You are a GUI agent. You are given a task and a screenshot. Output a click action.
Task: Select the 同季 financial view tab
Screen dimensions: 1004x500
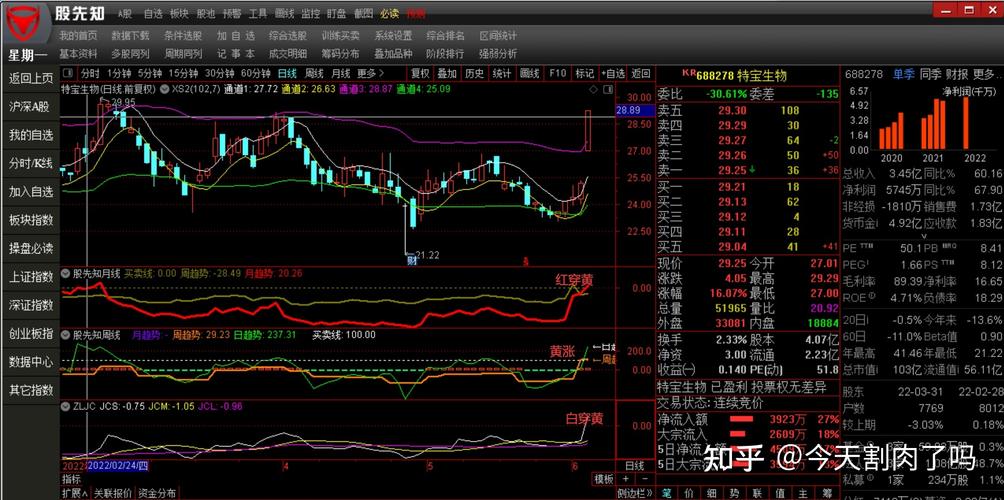(930, 74)
